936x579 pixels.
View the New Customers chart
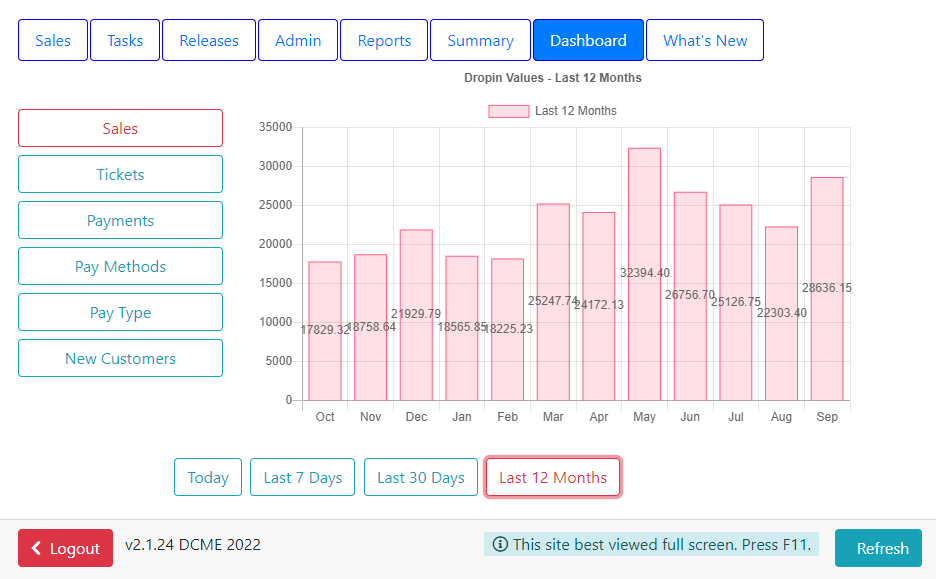pyautogui.click(x=120, y=358)
